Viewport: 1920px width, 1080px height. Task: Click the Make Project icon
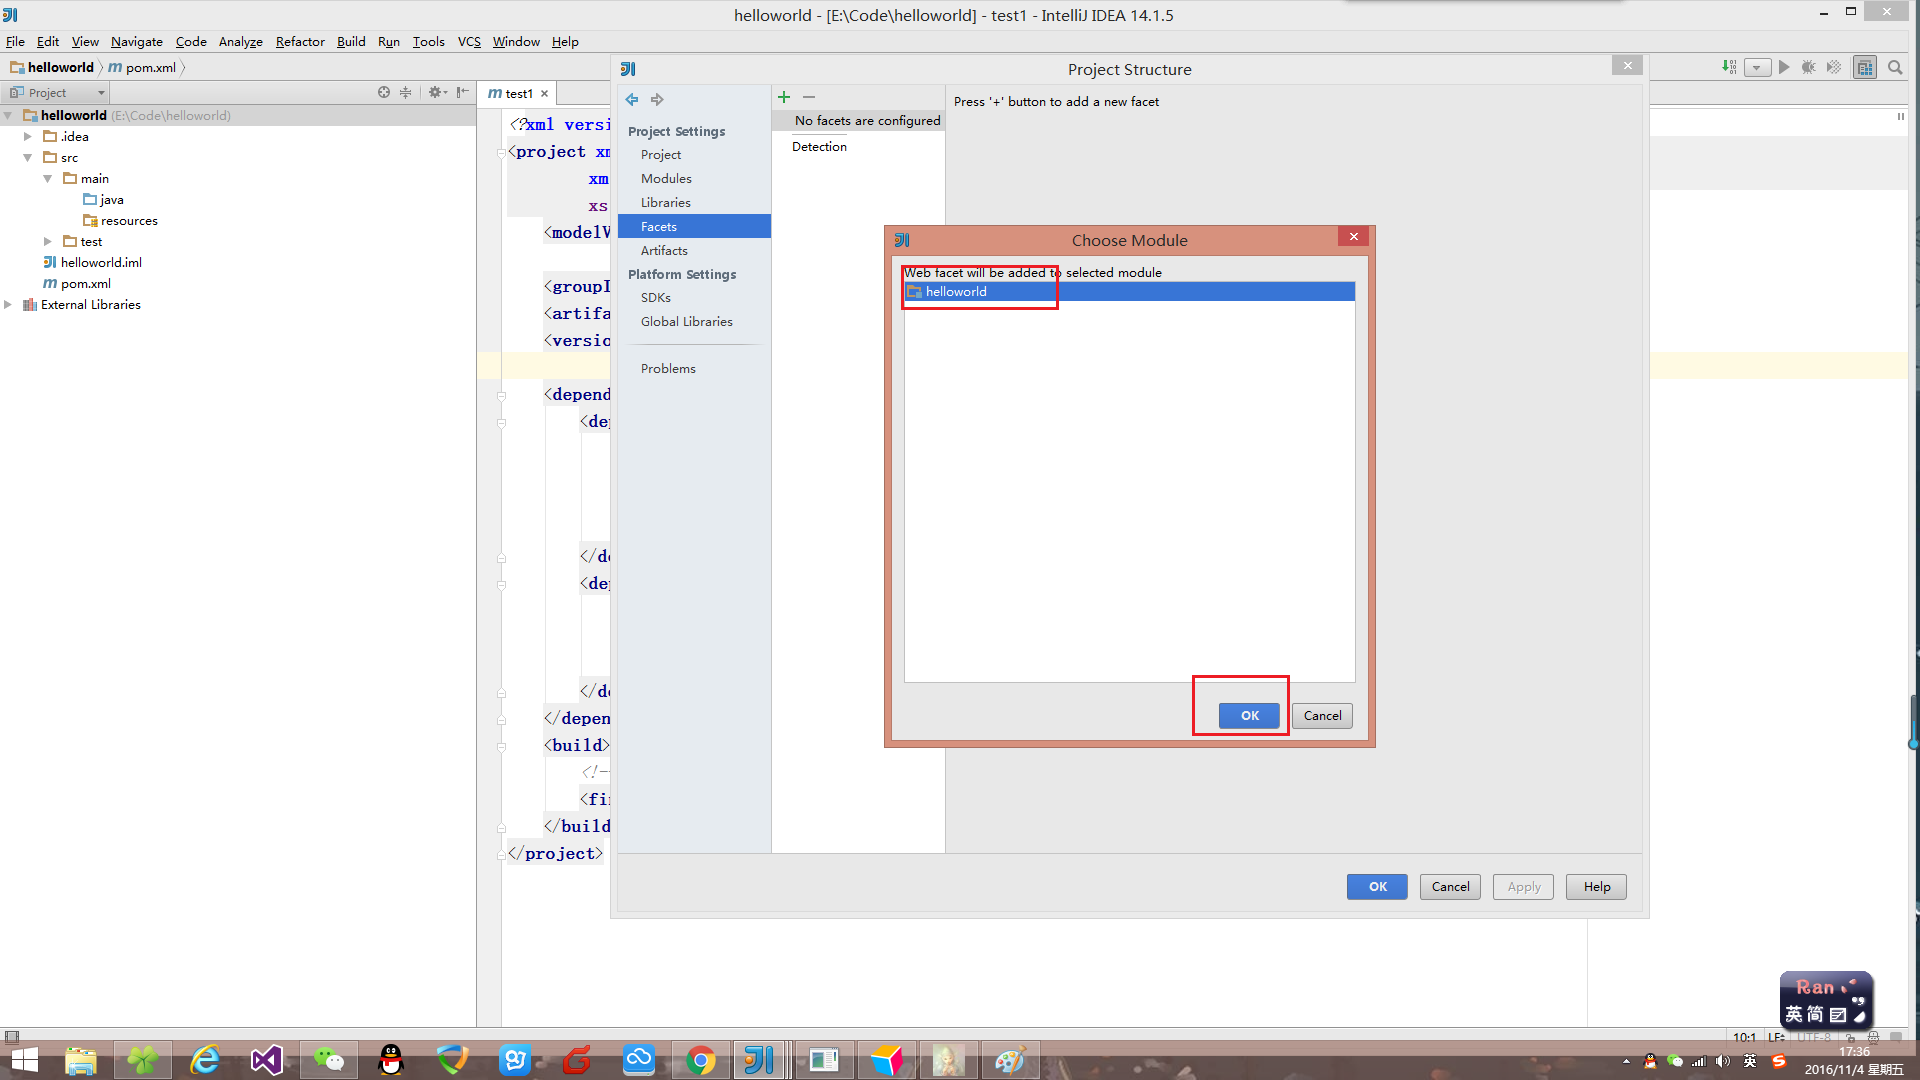click(1729, 68)
